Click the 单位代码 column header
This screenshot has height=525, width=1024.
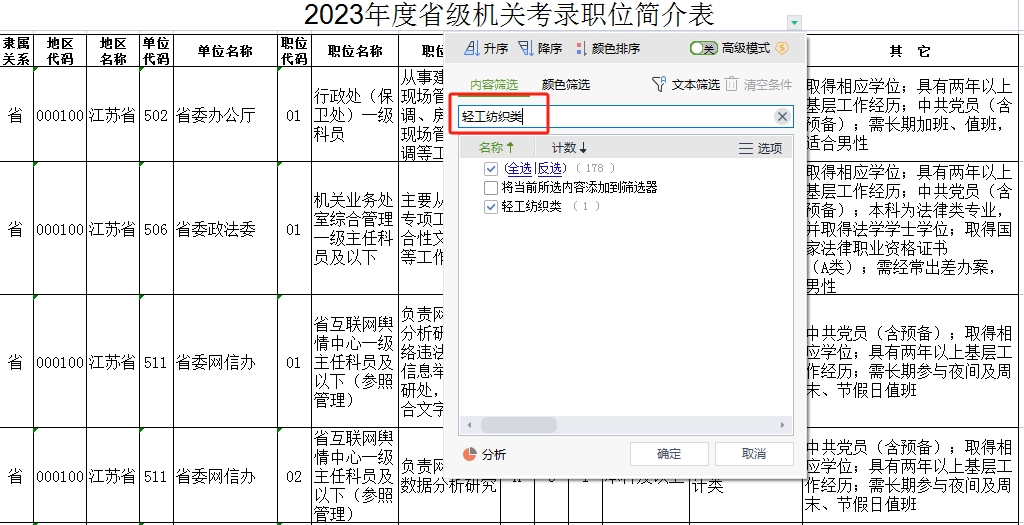point(156,51)
